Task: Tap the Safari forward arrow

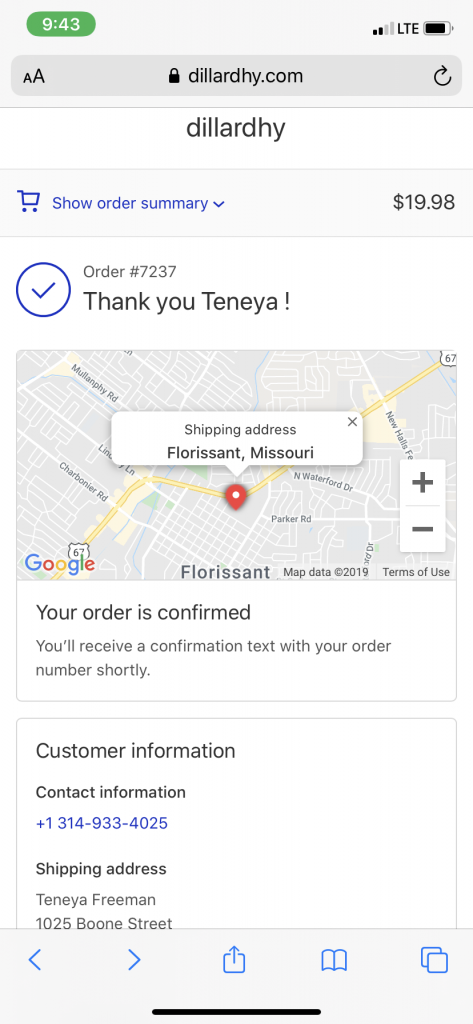Action: (x=134, y=959)
